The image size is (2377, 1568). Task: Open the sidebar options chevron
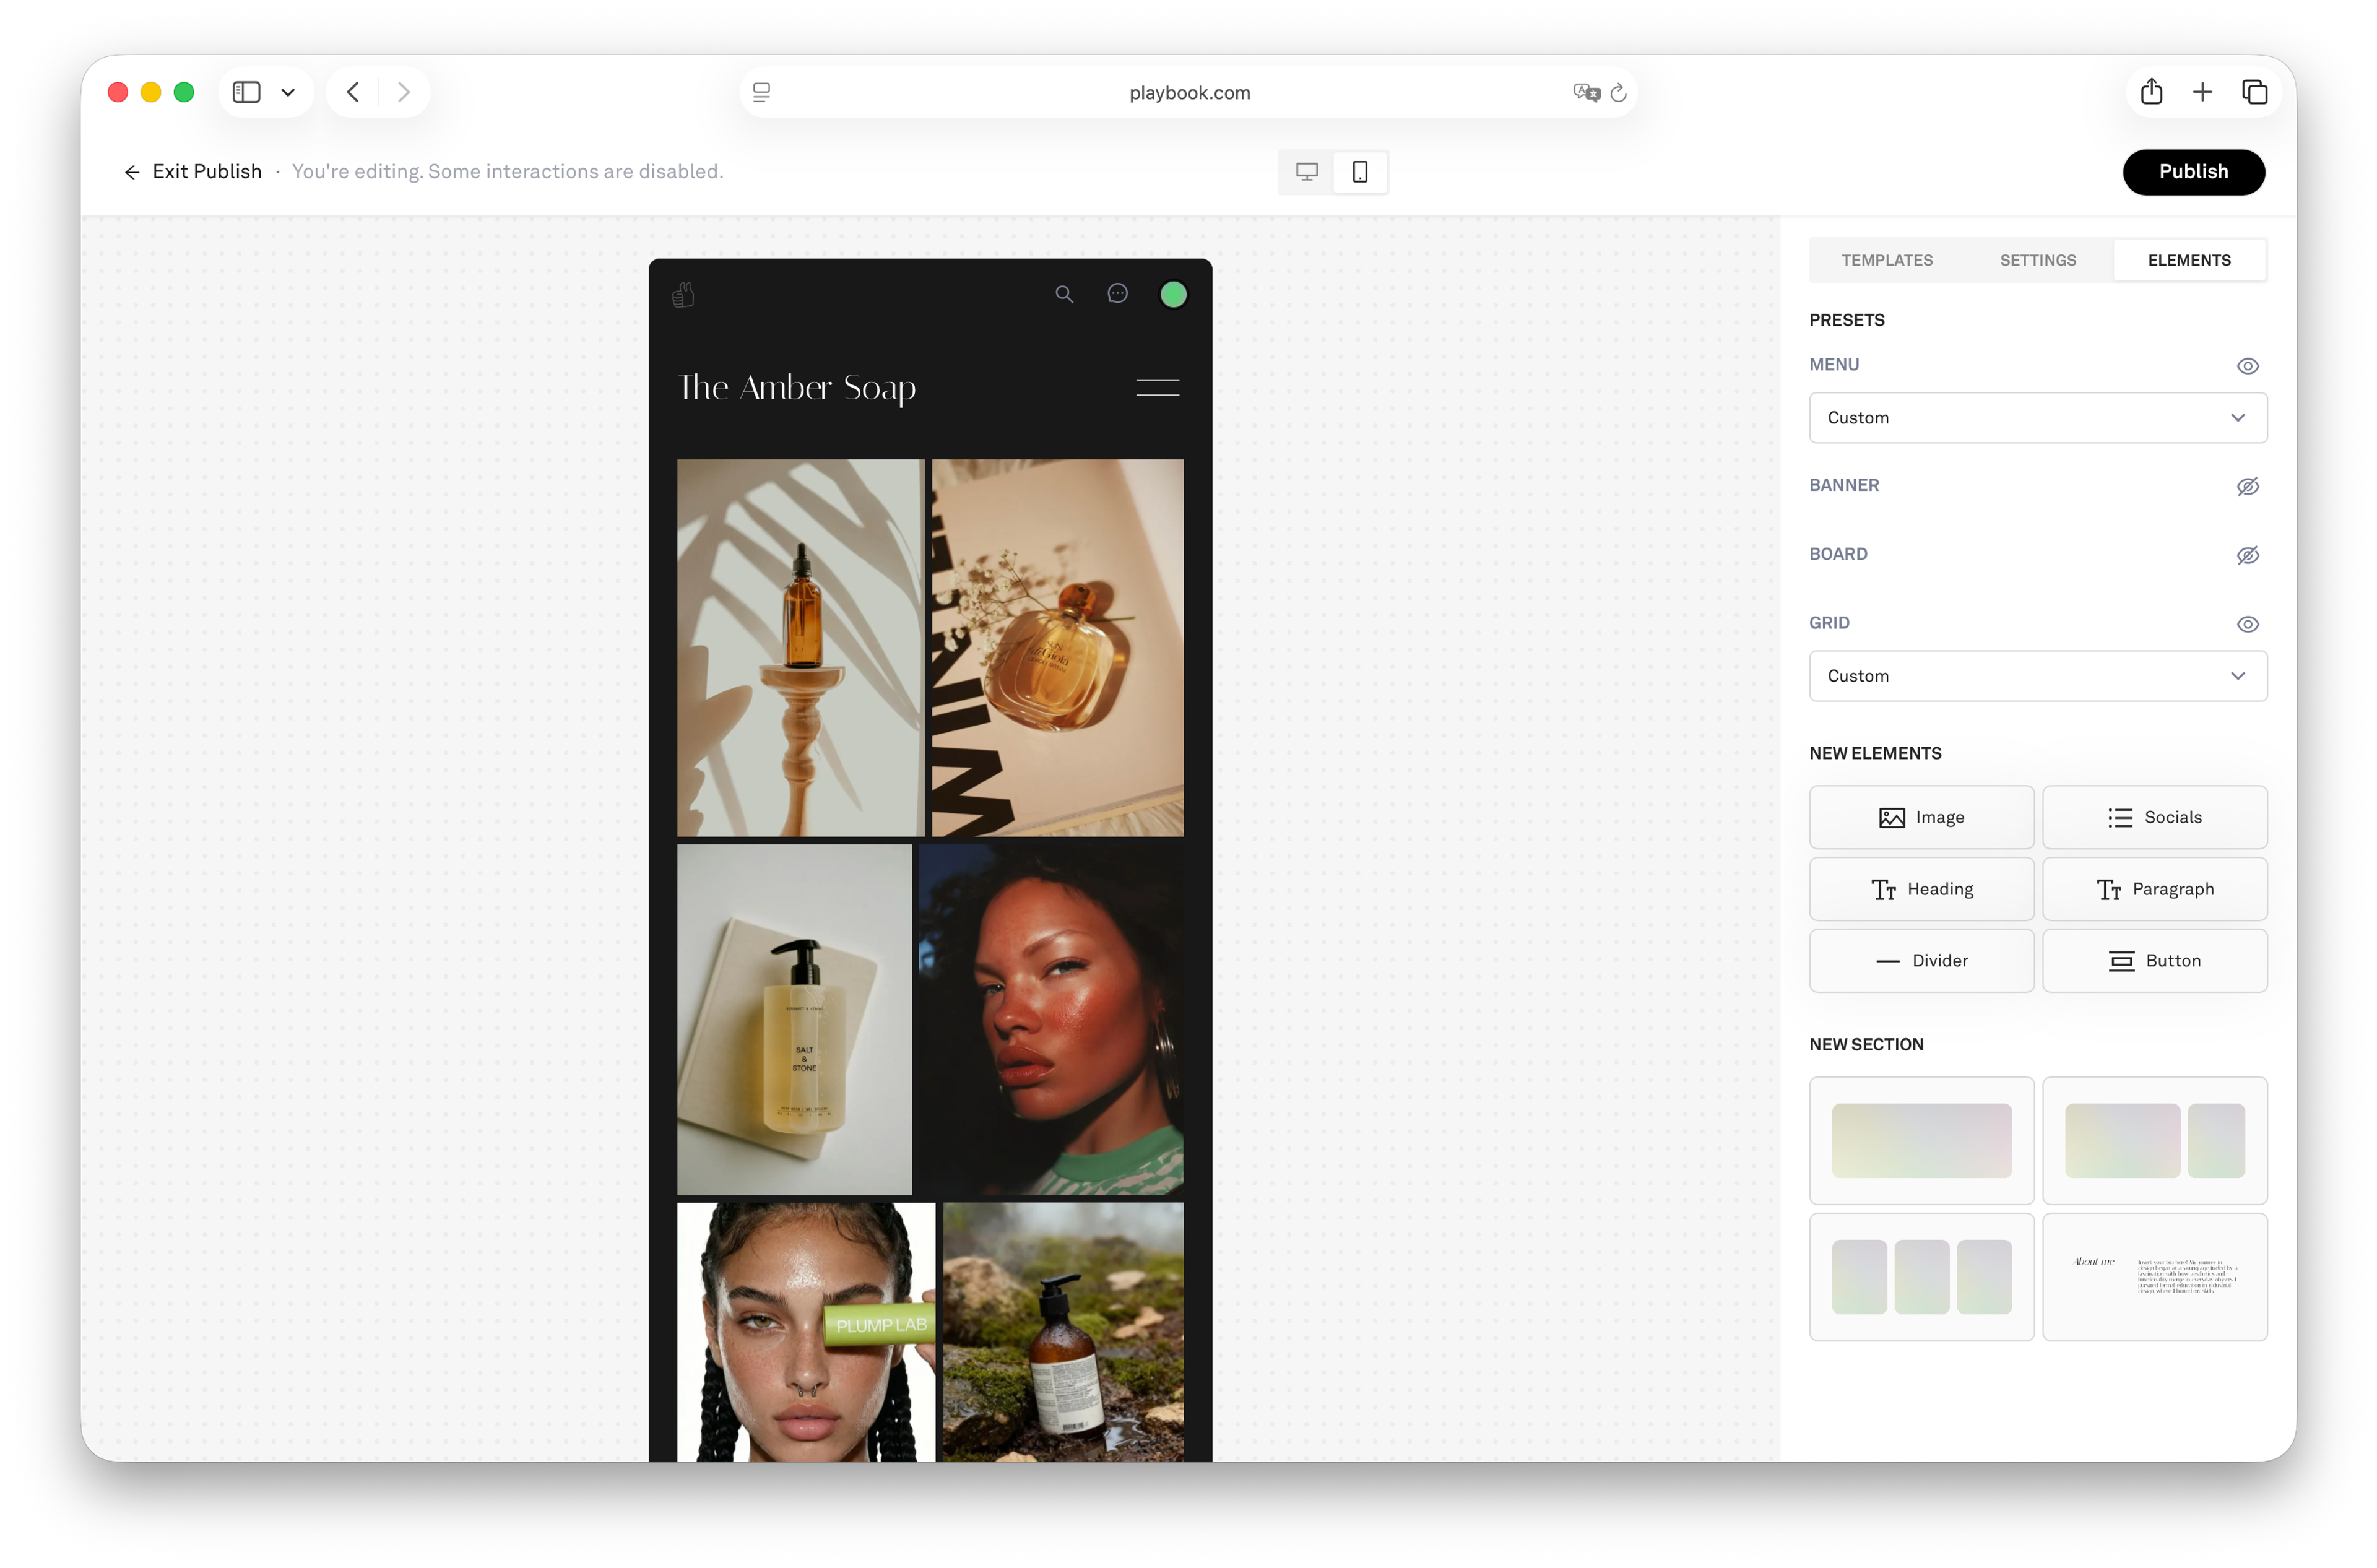(x=288, y=92)
